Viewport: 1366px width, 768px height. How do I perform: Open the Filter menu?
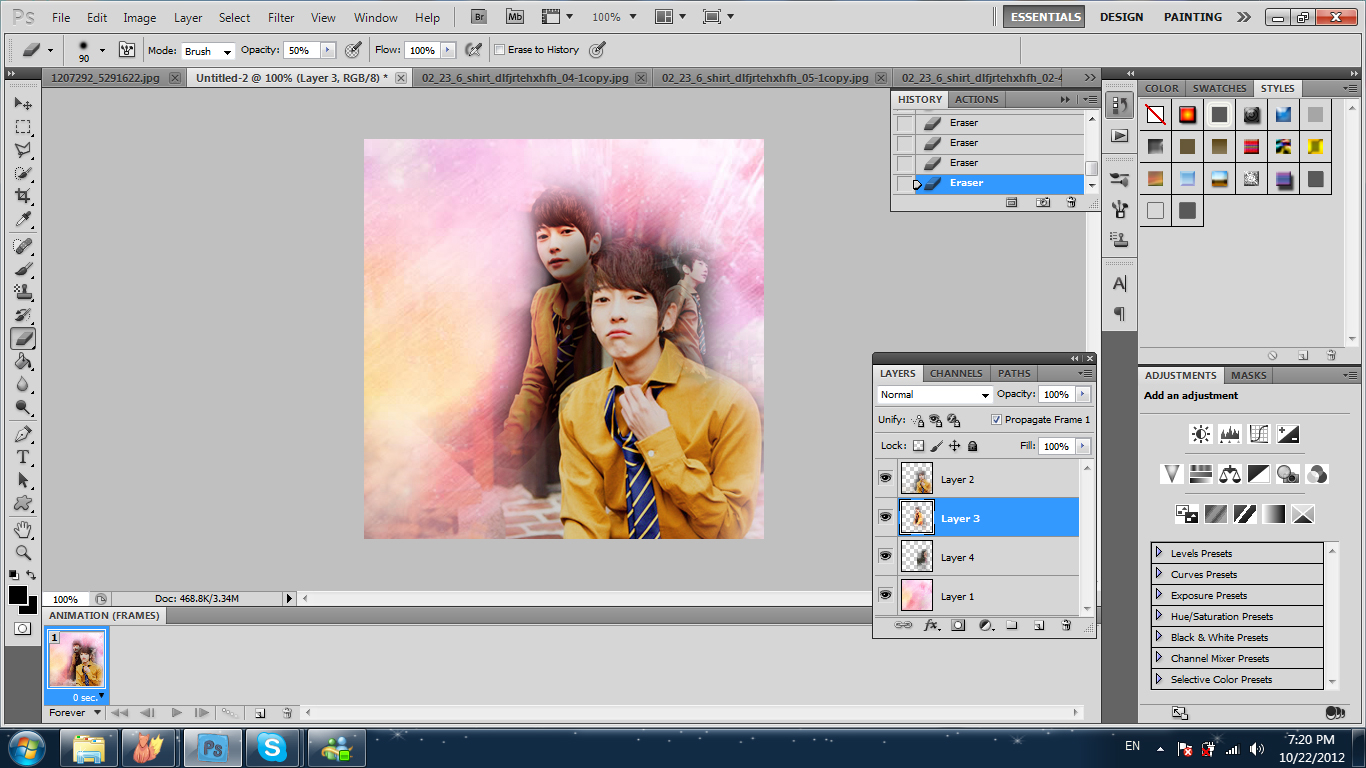[x=281, y=18]
